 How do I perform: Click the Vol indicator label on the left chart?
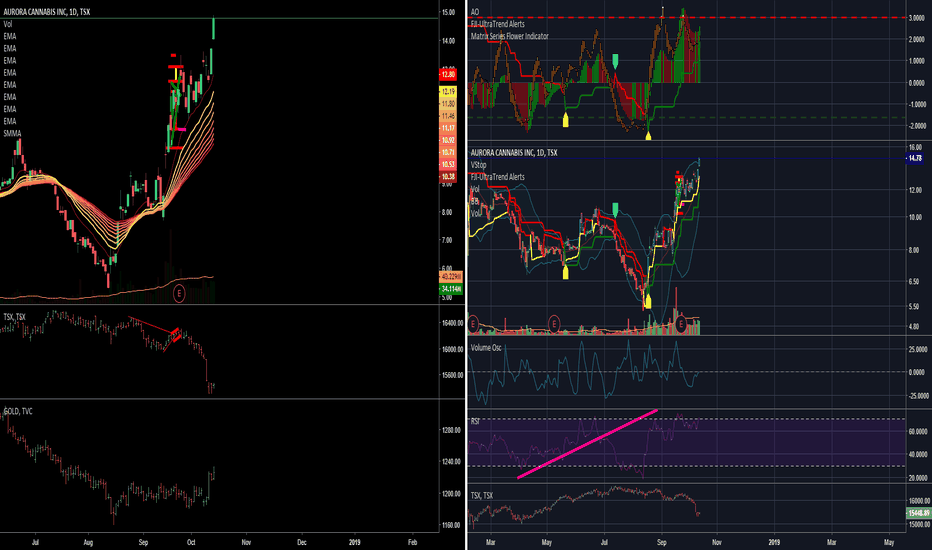coord(8,24)
